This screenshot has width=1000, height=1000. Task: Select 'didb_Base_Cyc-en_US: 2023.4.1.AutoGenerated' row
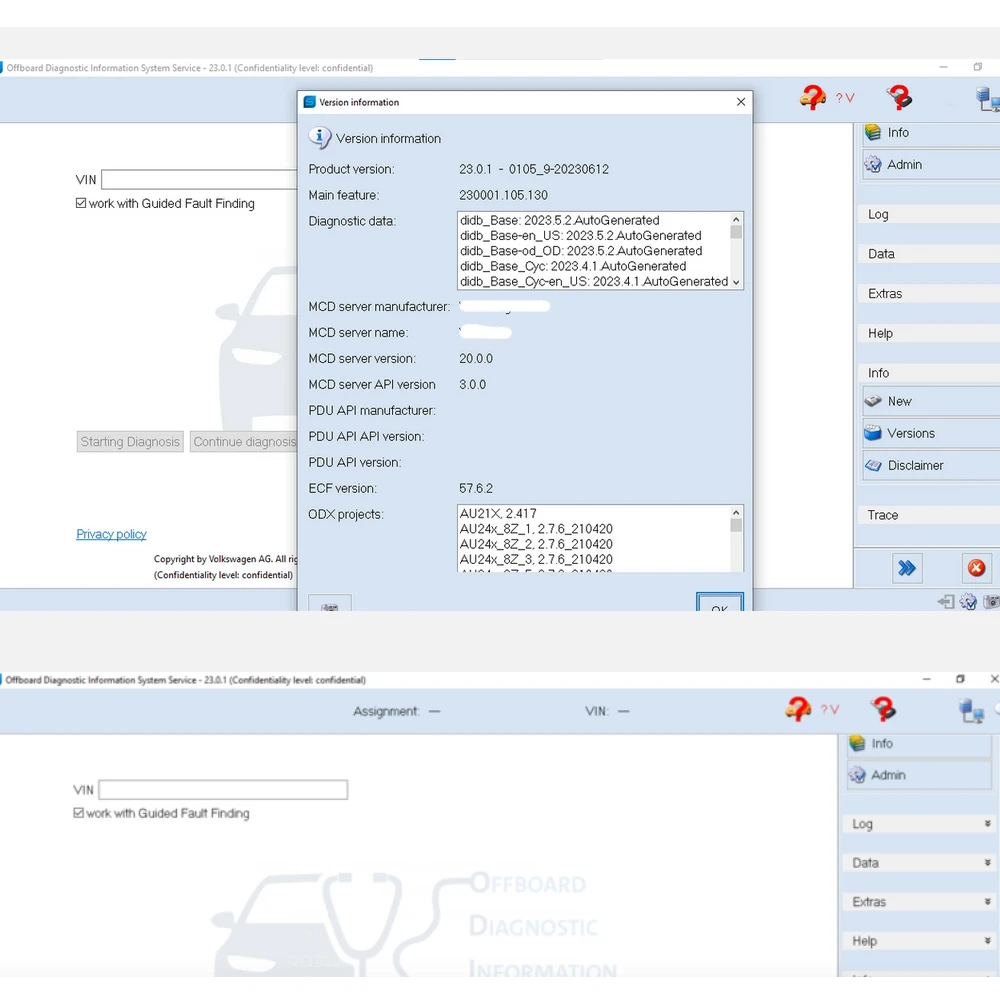594,282
